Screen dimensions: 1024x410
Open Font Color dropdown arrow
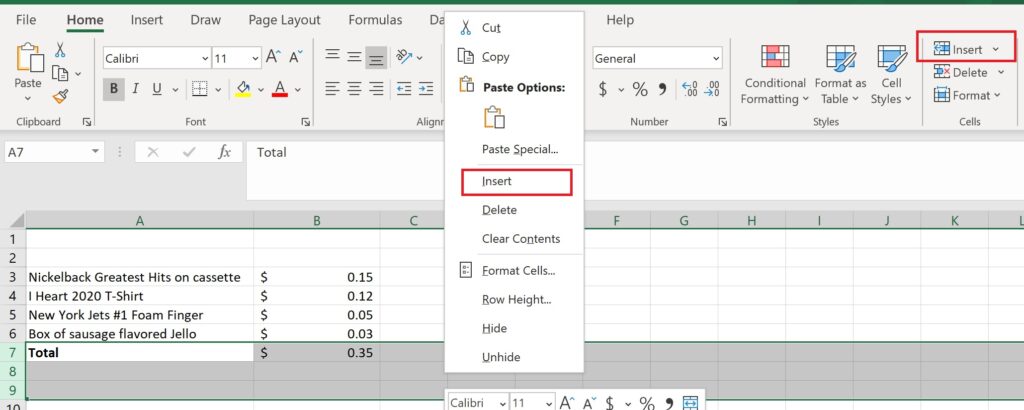tap(298, 89)
